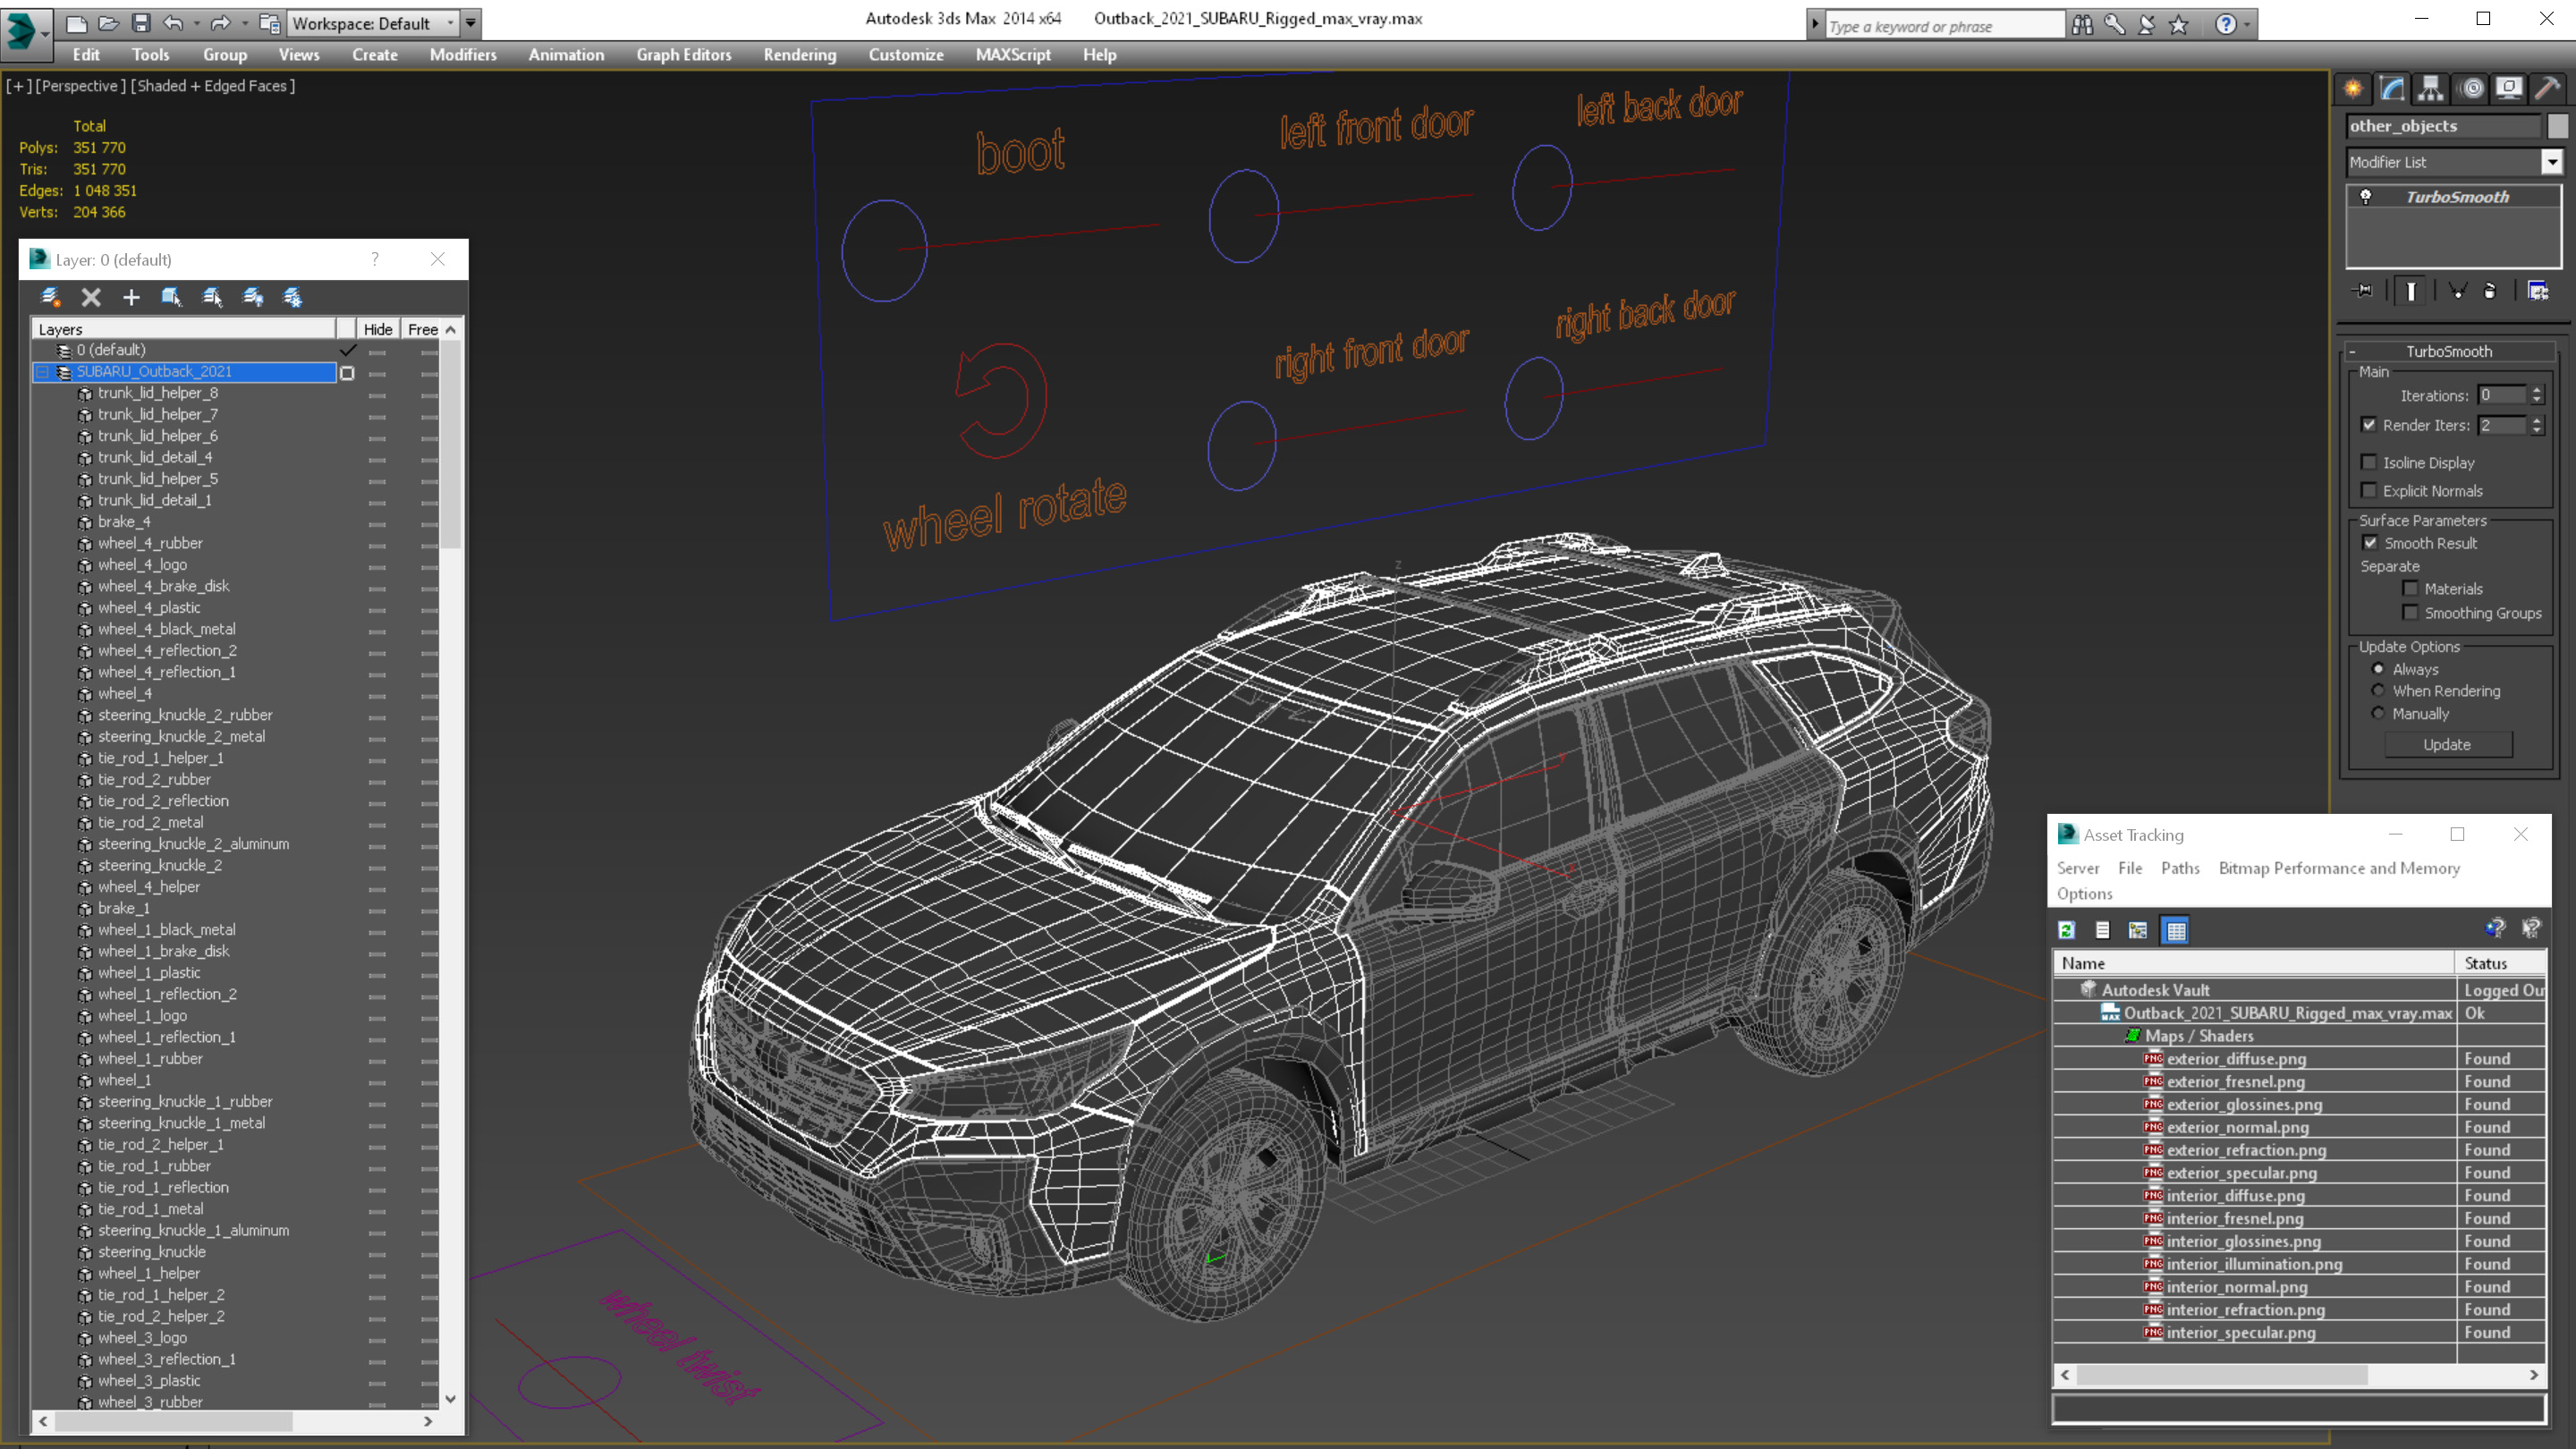Click the Pin Stack icon
The height and width of the screenshot is (1449, 2576).
coord(2364,291)
